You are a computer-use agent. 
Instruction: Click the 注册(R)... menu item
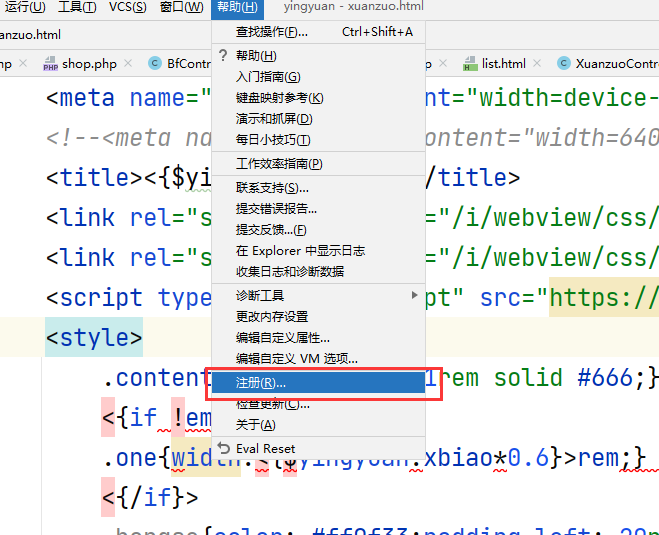click(319, 383)
